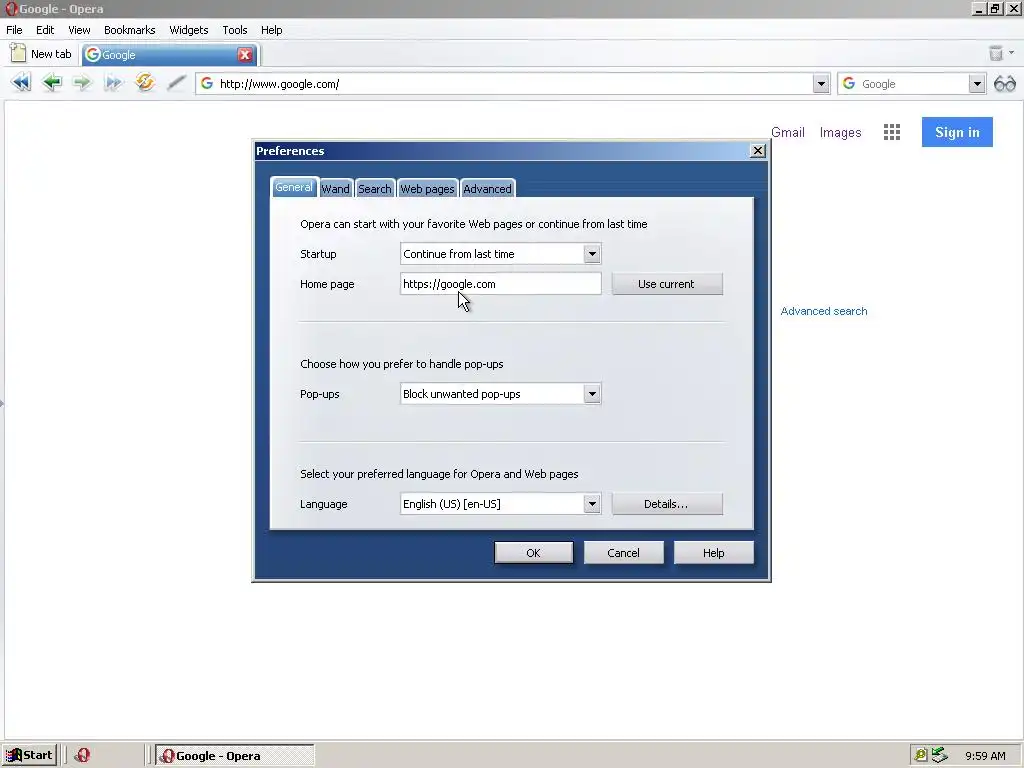Click the Google - Opera taskbar button
Viewport: 1024px width, 768px height.
click(x=234, y=756)
